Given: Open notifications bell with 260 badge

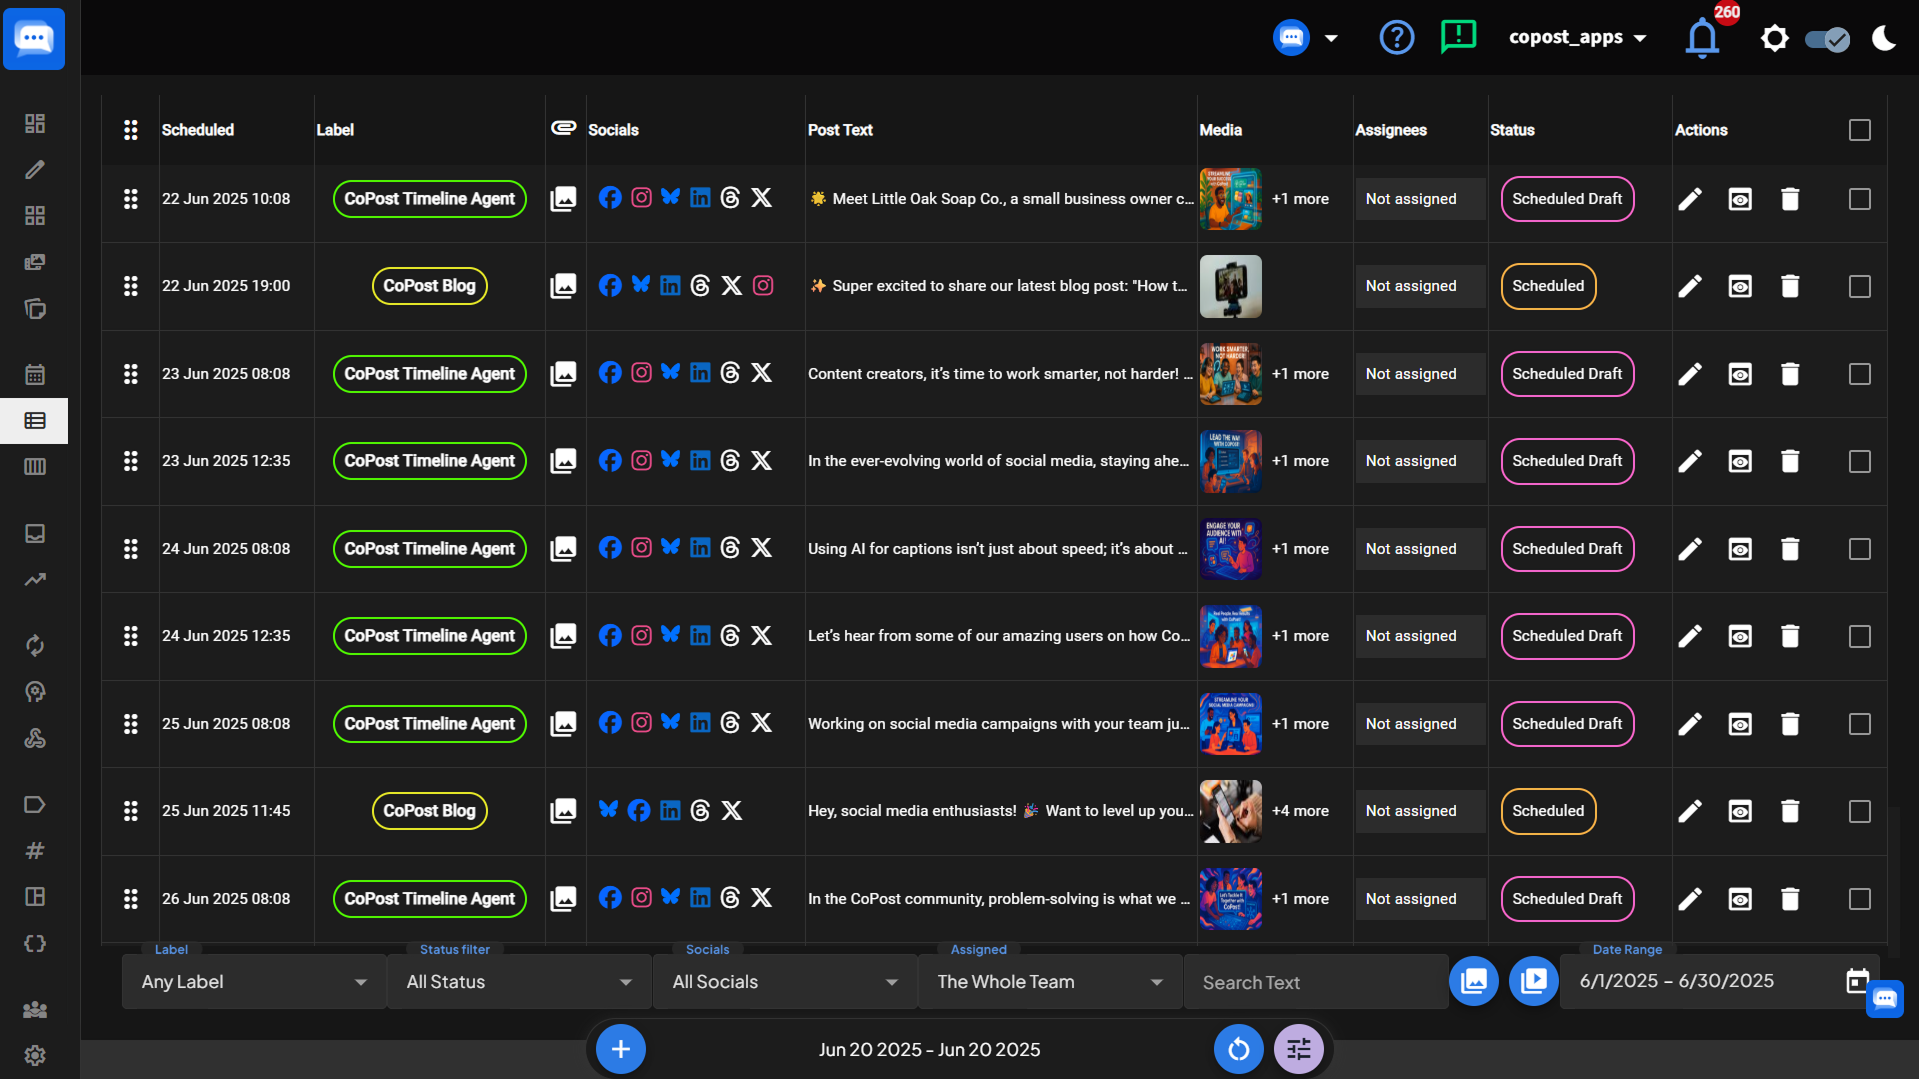Looking at the screenshot, I should [x=1702, y=38].
